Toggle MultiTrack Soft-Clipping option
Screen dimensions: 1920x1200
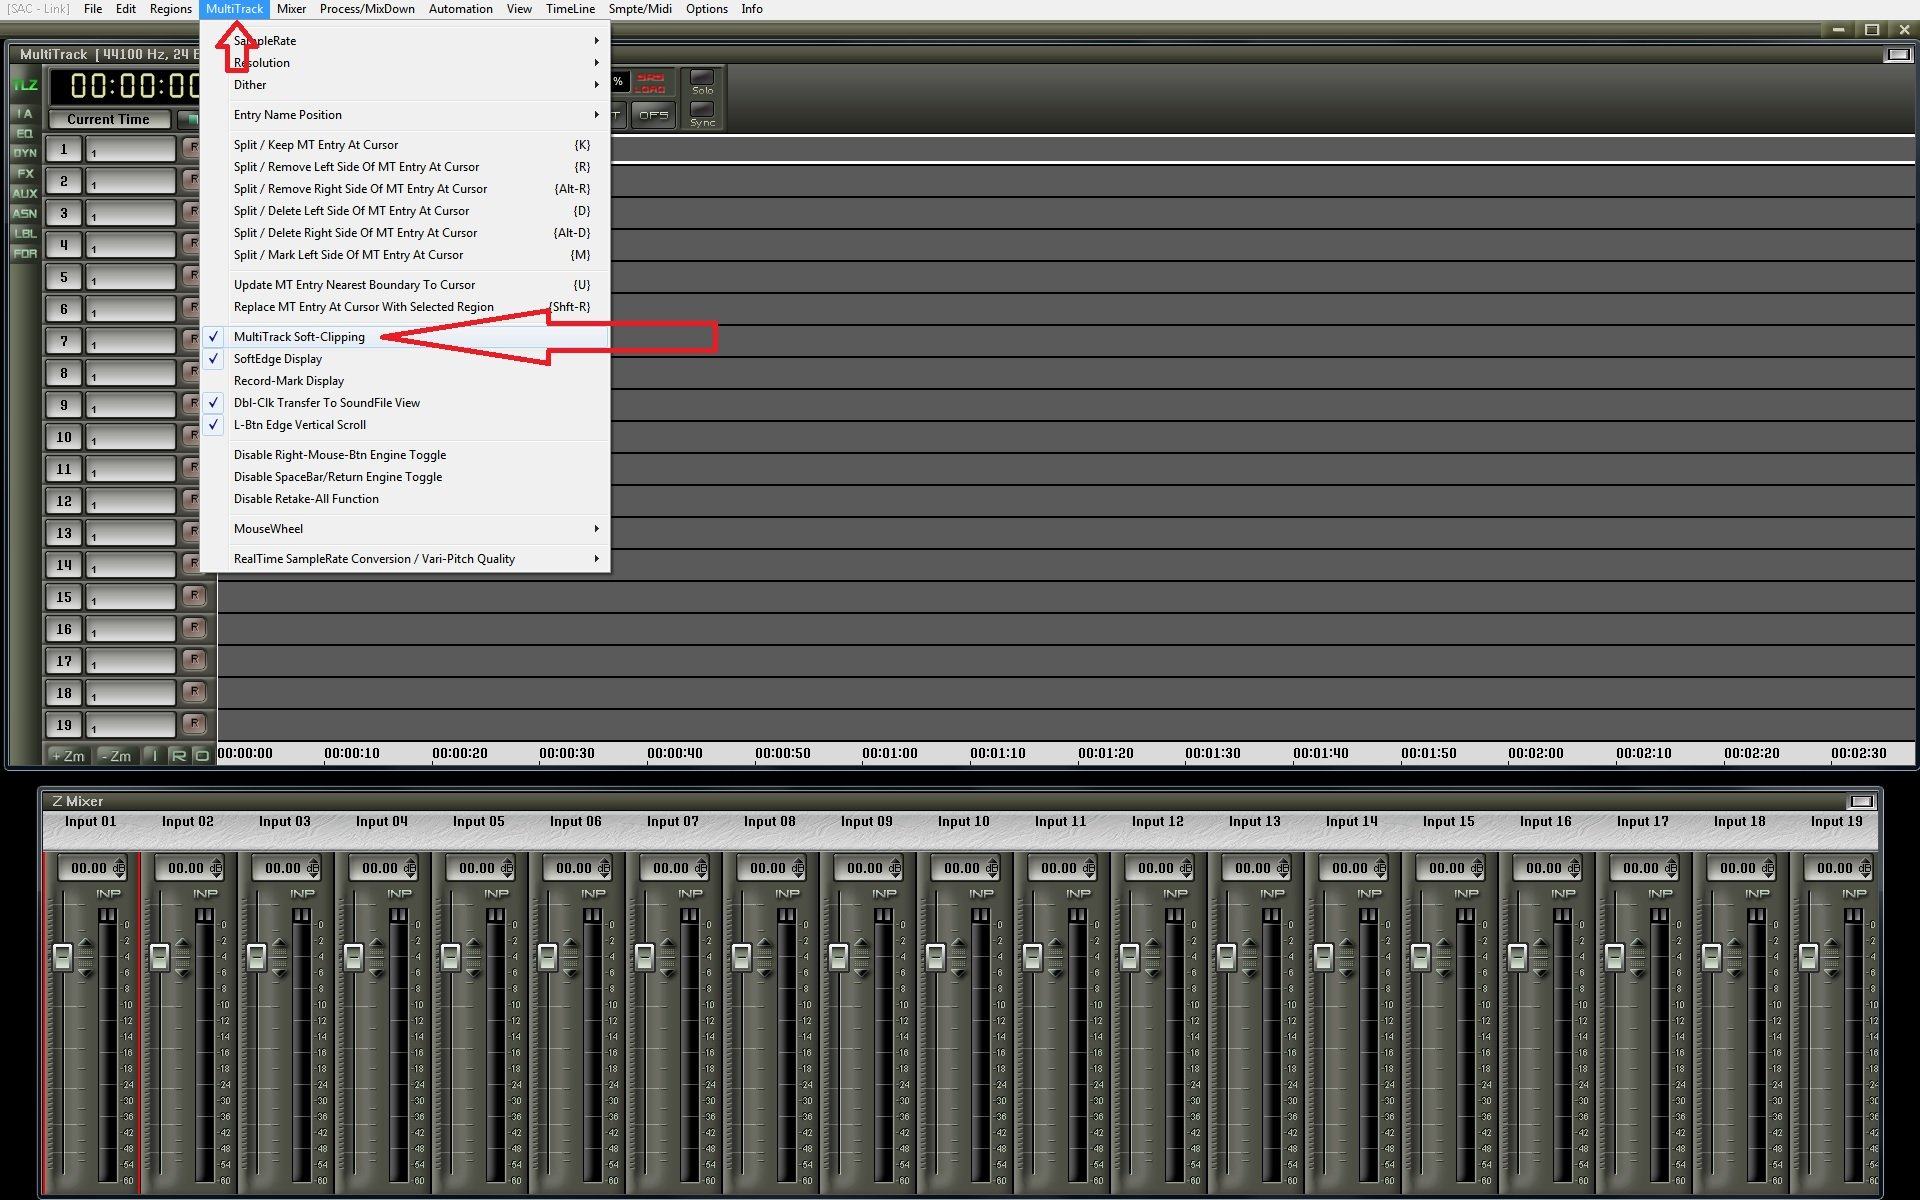[299, 337]
